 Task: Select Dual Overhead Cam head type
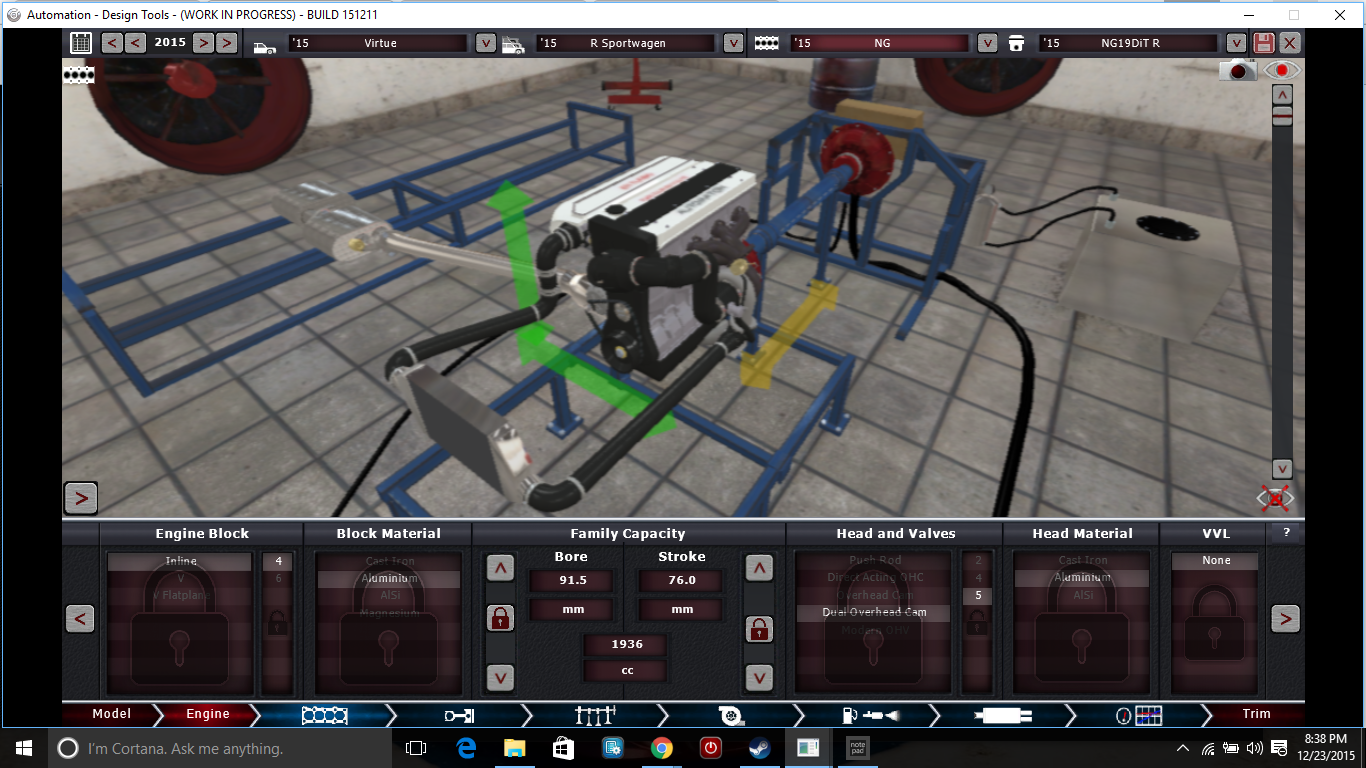(874, 613)
